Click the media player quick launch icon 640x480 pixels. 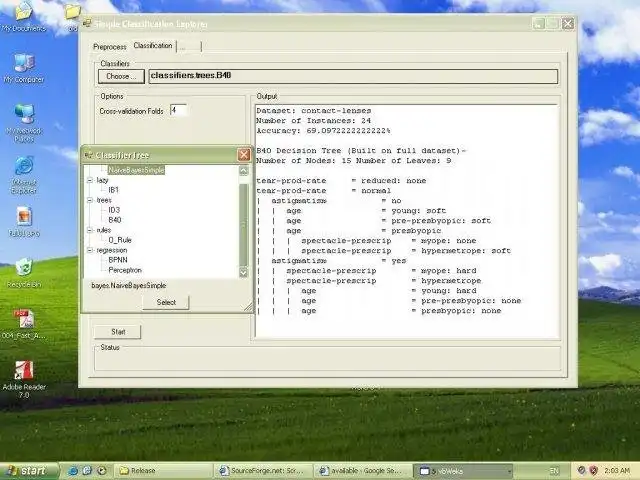[x=102, y=471]
